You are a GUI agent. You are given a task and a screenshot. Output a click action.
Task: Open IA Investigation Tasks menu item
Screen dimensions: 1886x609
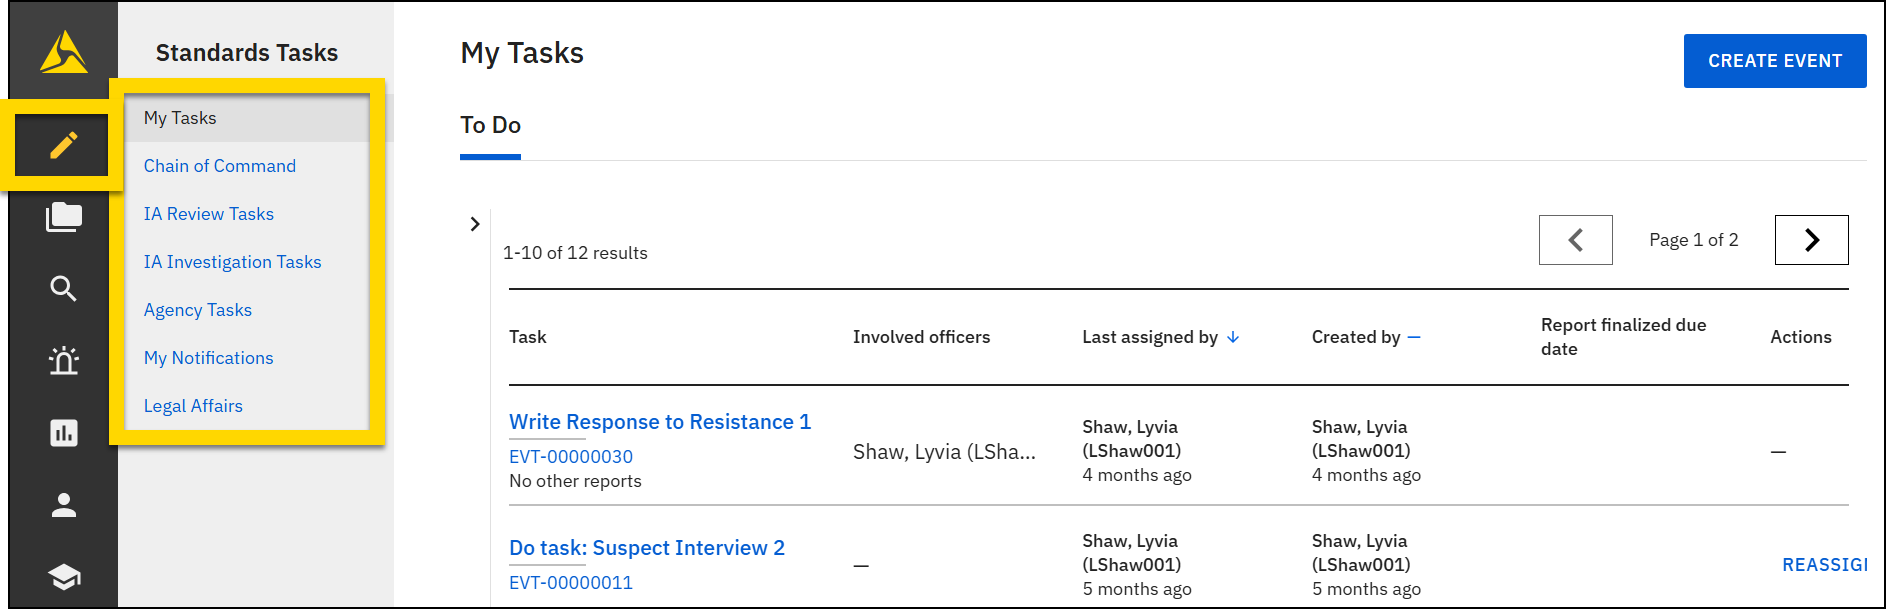[x=232, y=262]
